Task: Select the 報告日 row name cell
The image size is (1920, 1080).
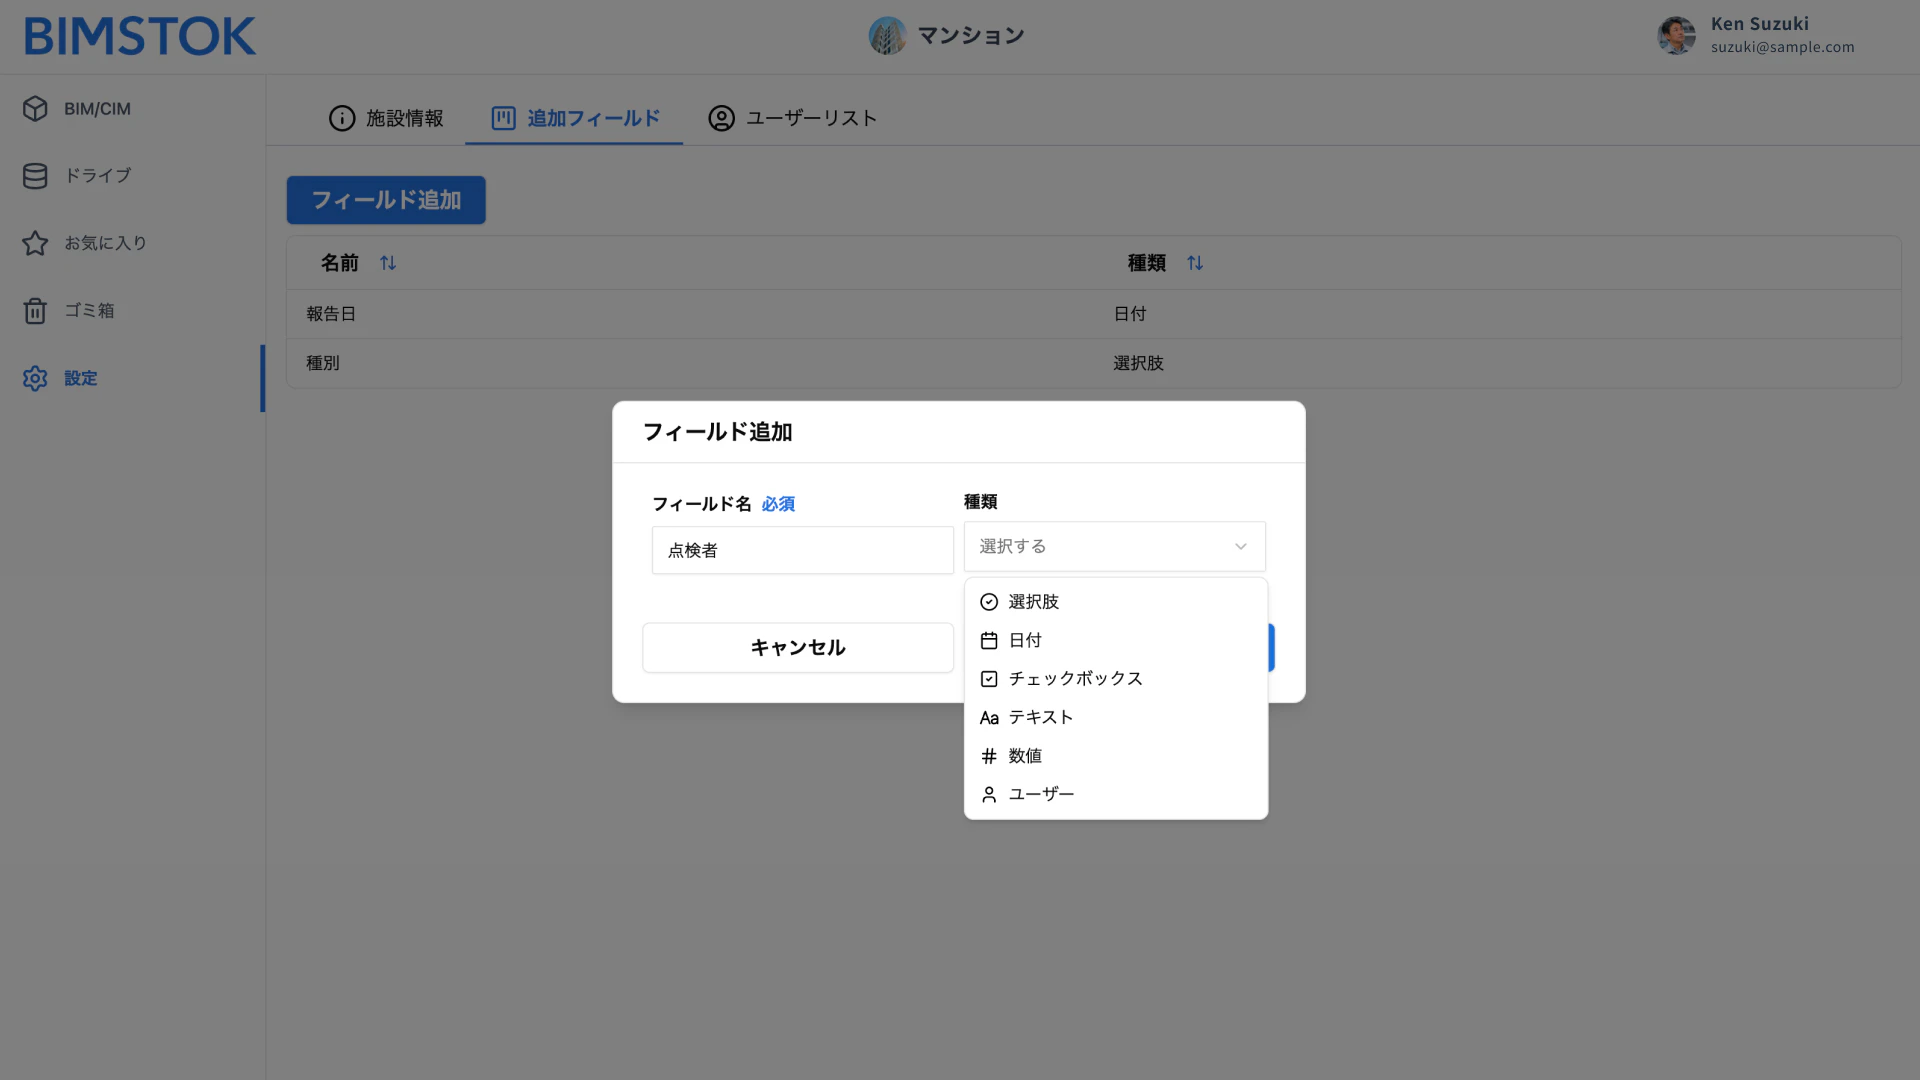Action: [331, 314]
